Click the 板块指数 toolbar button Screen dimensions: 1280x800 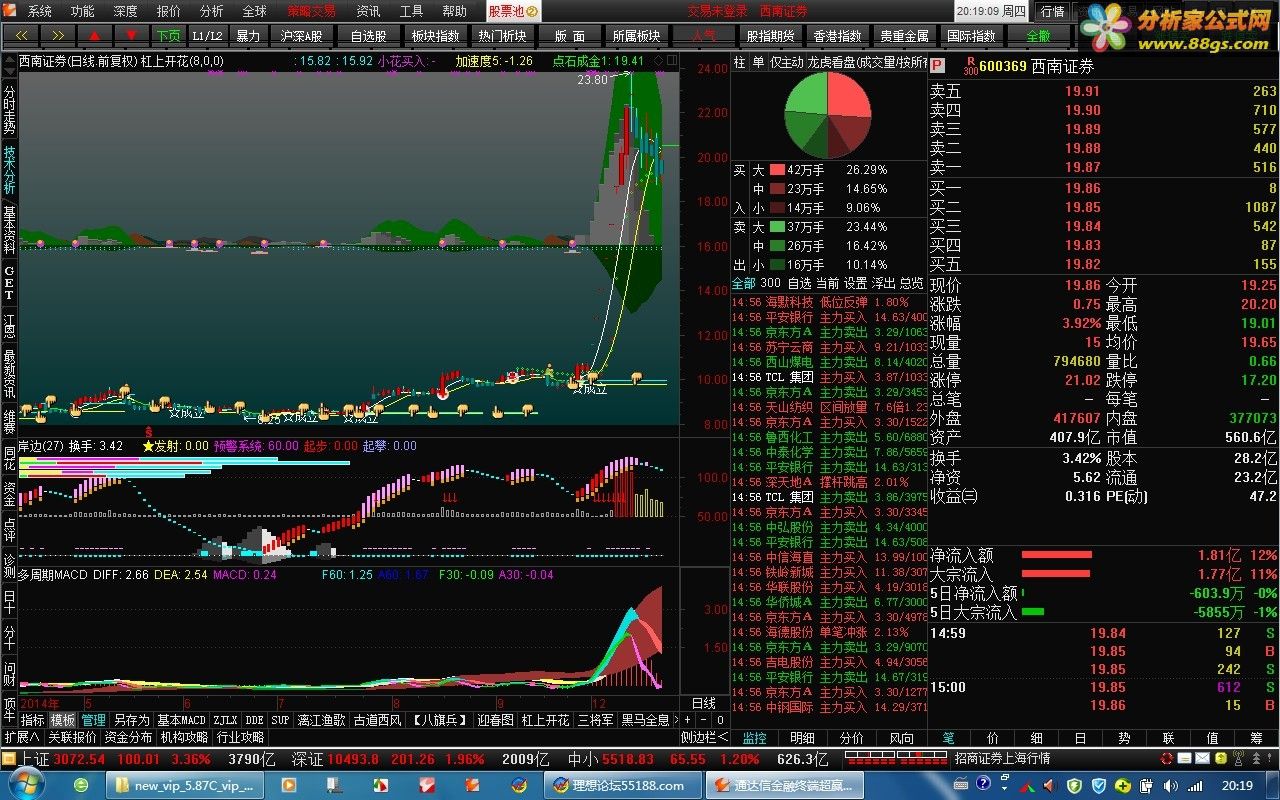pos(435,35)
